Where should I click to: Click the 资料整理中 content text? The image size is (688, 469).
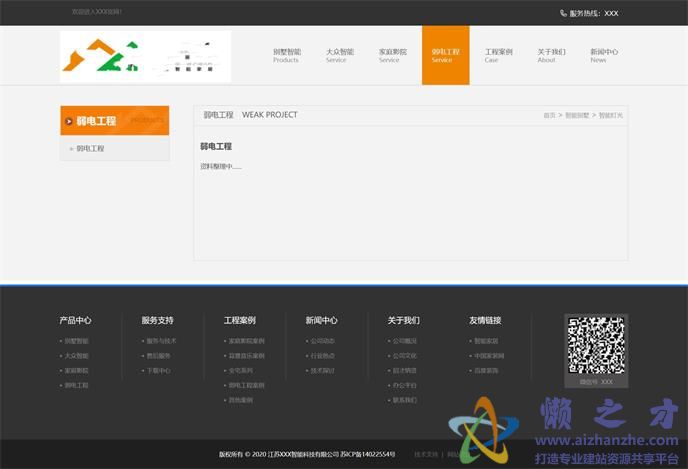[x=221, y=166]
